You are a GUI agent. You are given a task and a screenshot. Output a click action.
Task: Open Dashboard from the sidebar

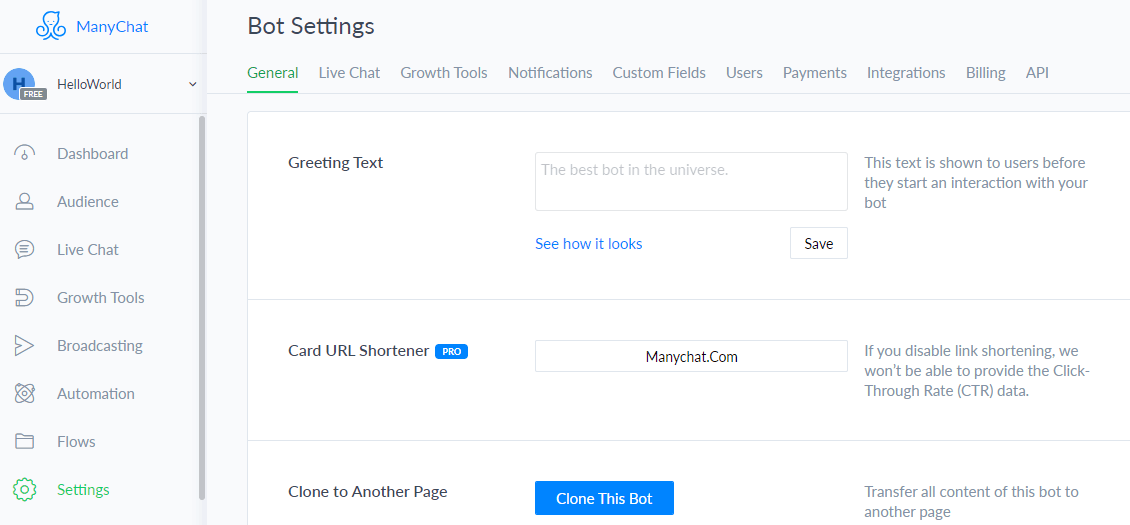coord(93,154)
